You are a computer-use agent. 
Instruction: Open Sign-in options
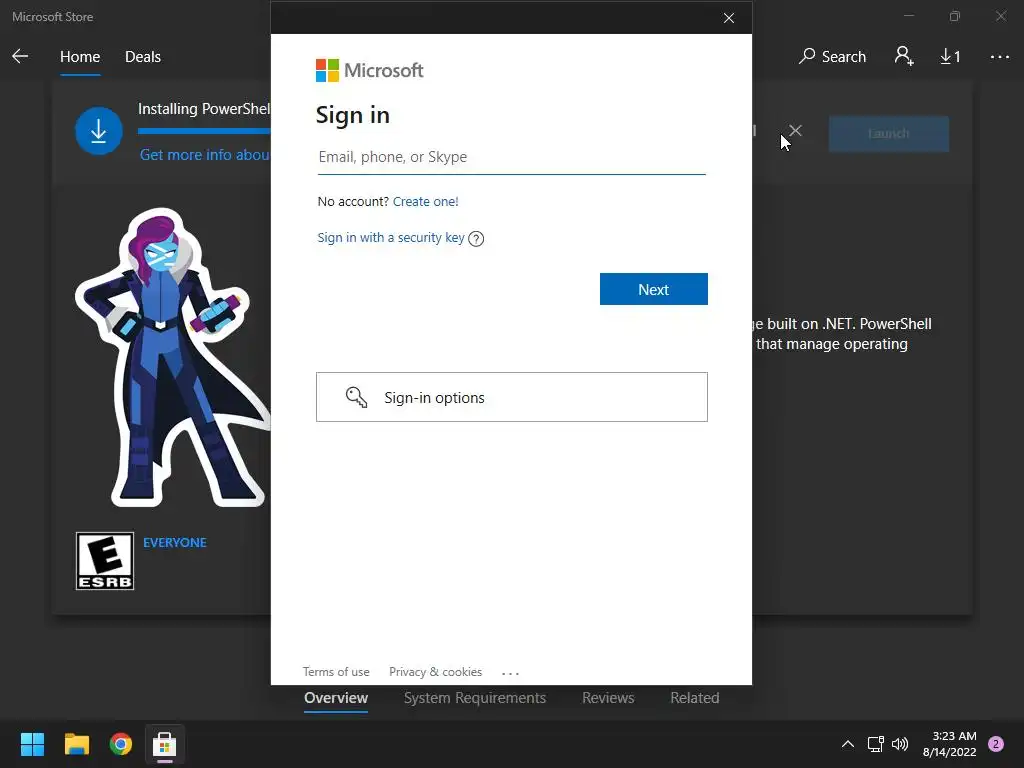(x=511, y=397)
